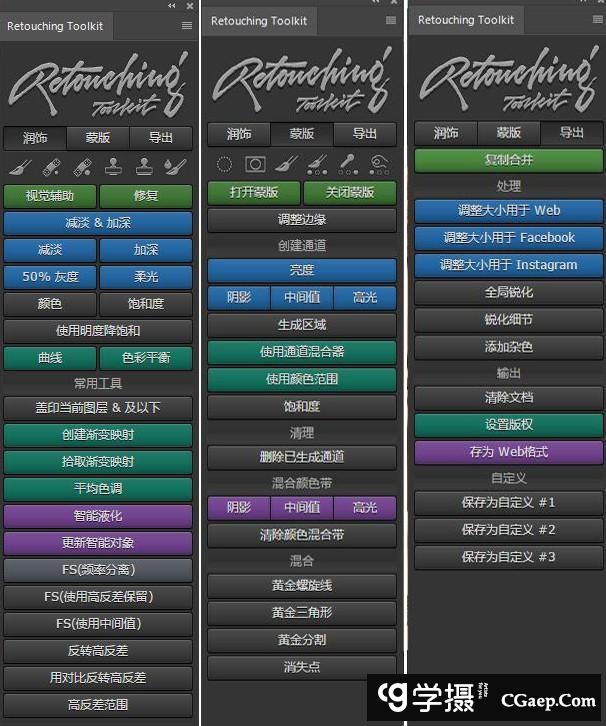Screen dimensions: 606x726
Task: Open the left panel's hamburger menu
Action: tap(186, 26)
